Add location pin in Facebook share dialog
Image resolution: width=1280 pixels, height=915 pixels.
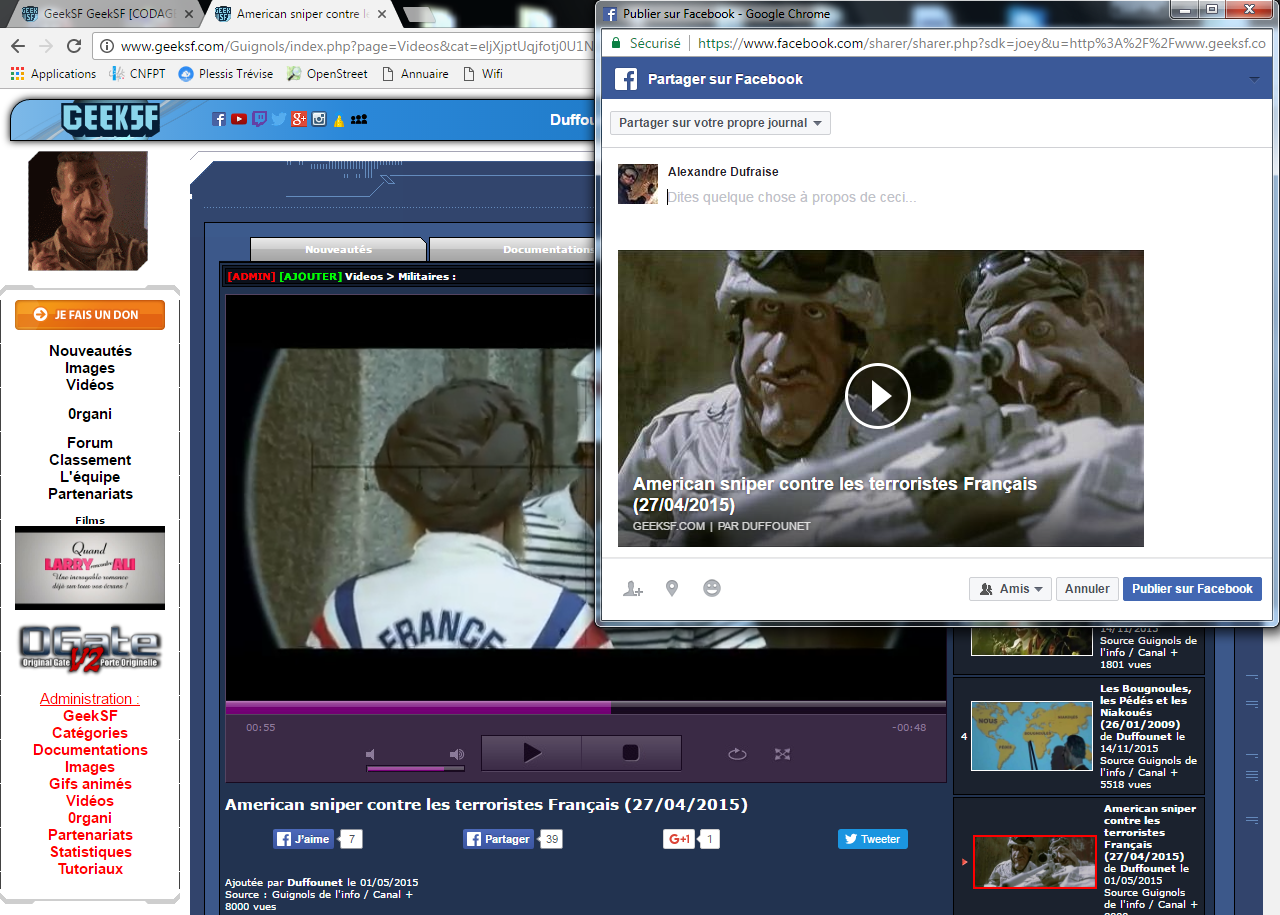[x=672, y=589]
